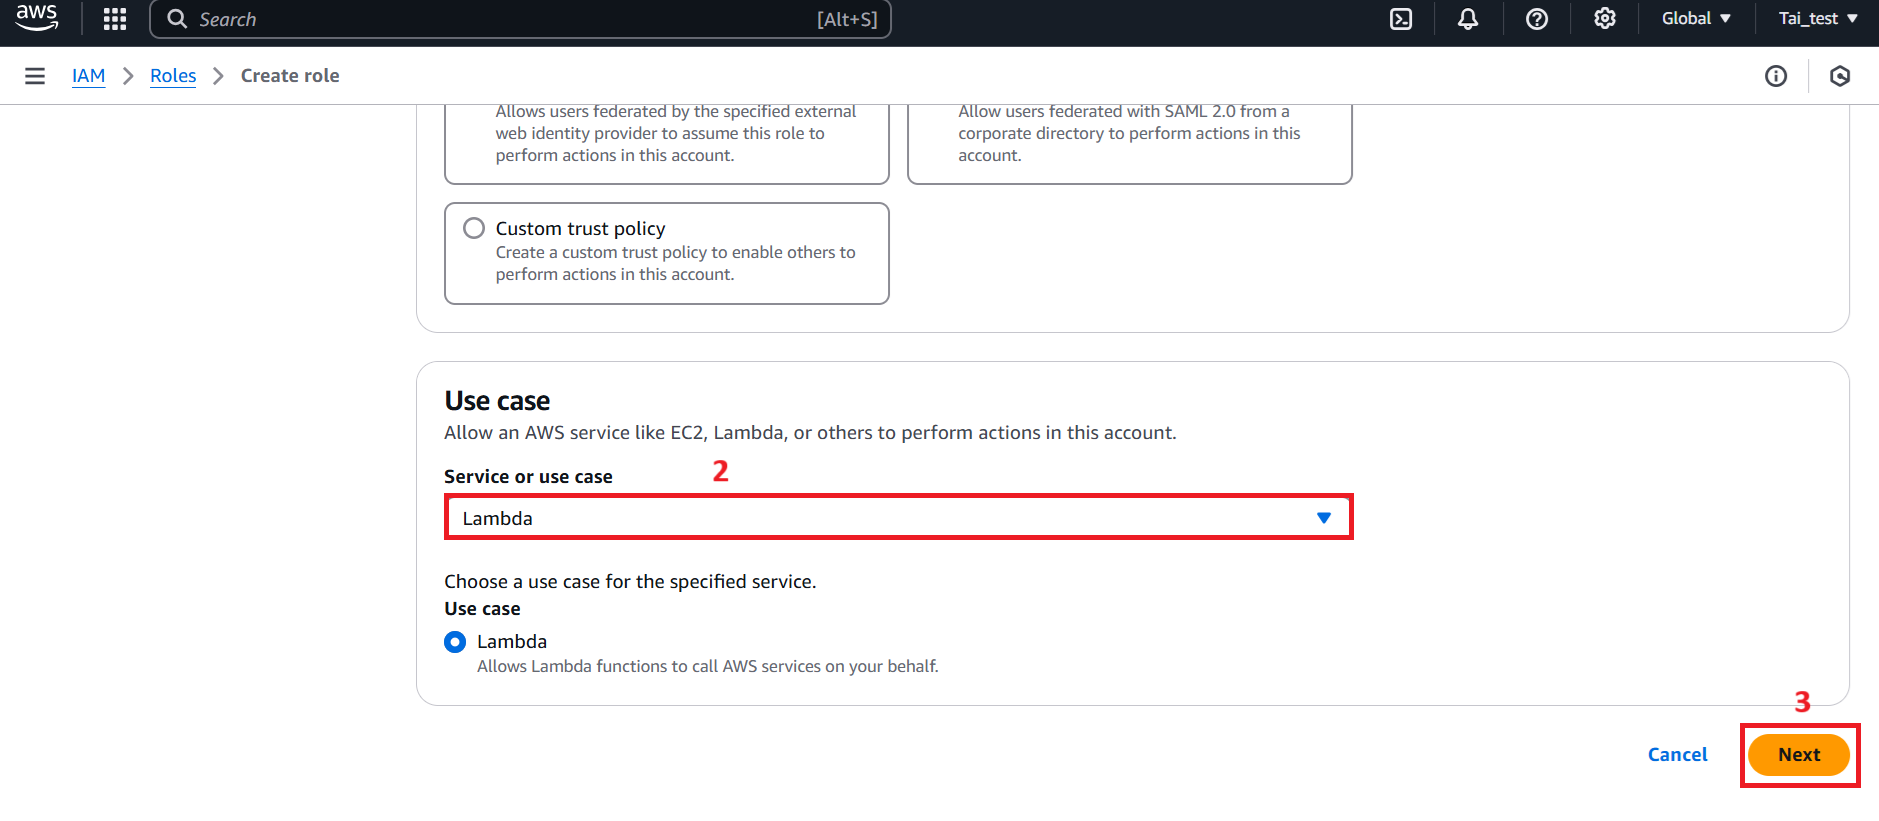Image resolution: width=1879 pixels, height=821 pixels.
Task: Click the search magnifier icon
Action: tap(177, 19)
